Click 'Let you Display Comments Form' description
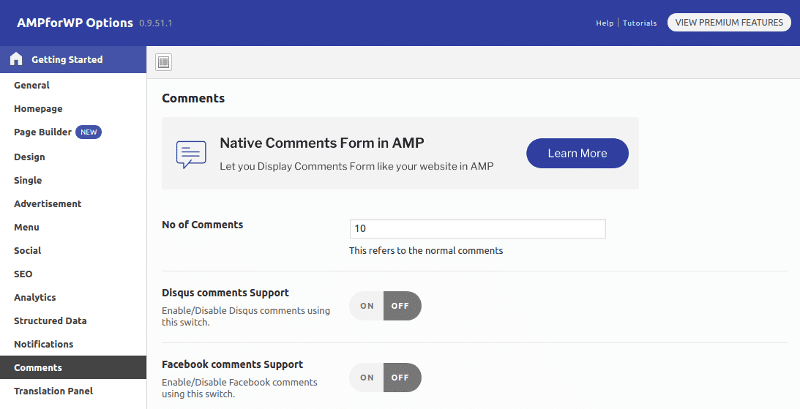 pos(357,166)
